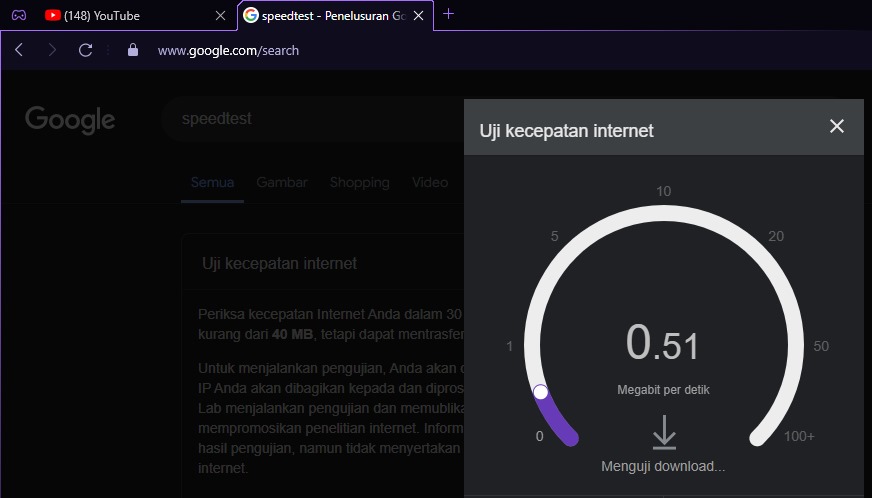Click the browser forward arrow
This screenshot has width=872, height=498.
click(52, 50)
